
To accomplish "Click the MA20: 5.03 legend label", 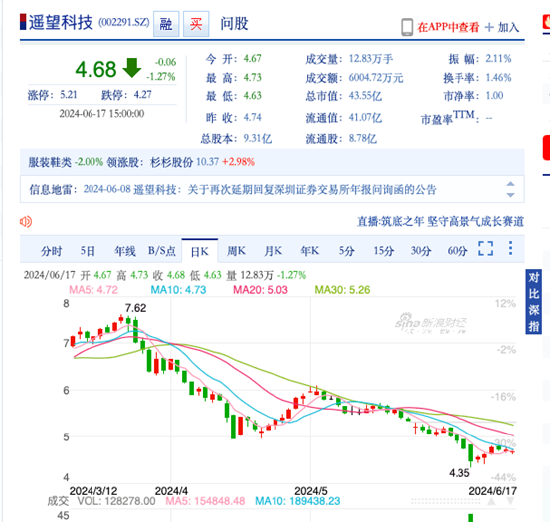I will [x=260, y=290].
